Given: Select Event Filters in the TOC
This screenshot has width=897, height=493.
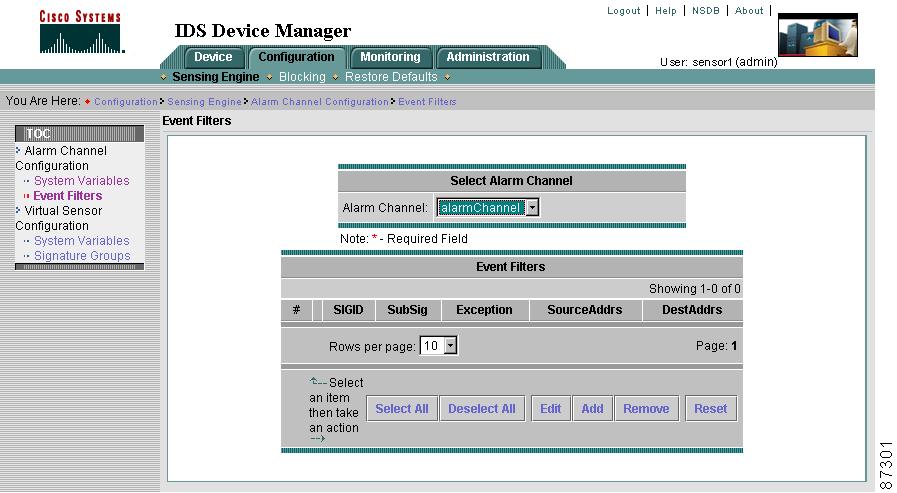Looking at the screenshot, I should point(68,196).
